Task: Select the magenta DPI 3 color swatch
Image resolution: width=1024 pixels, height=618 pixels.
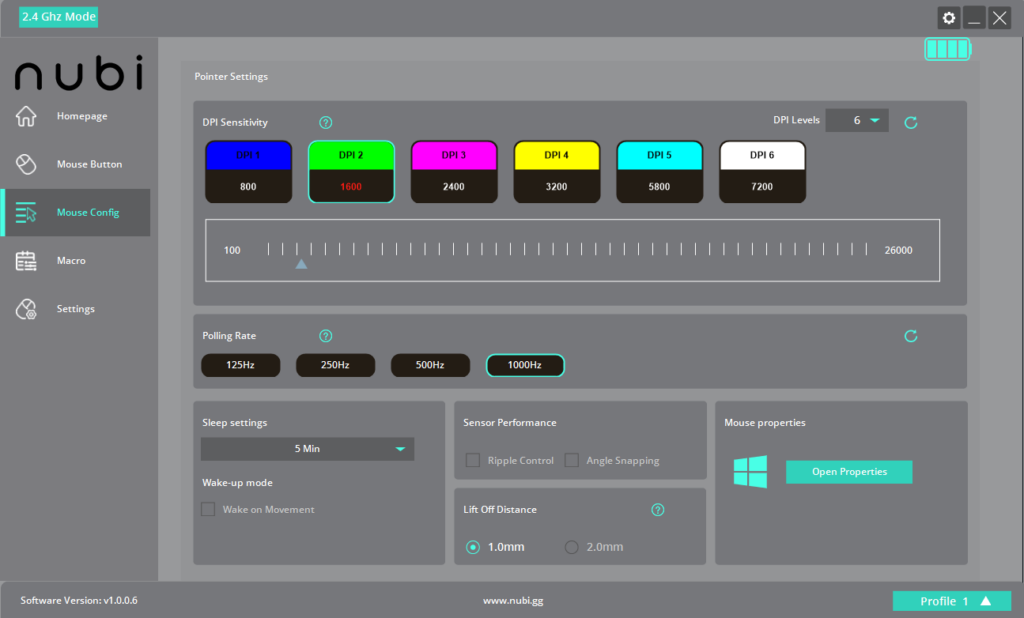Action: 453,156
